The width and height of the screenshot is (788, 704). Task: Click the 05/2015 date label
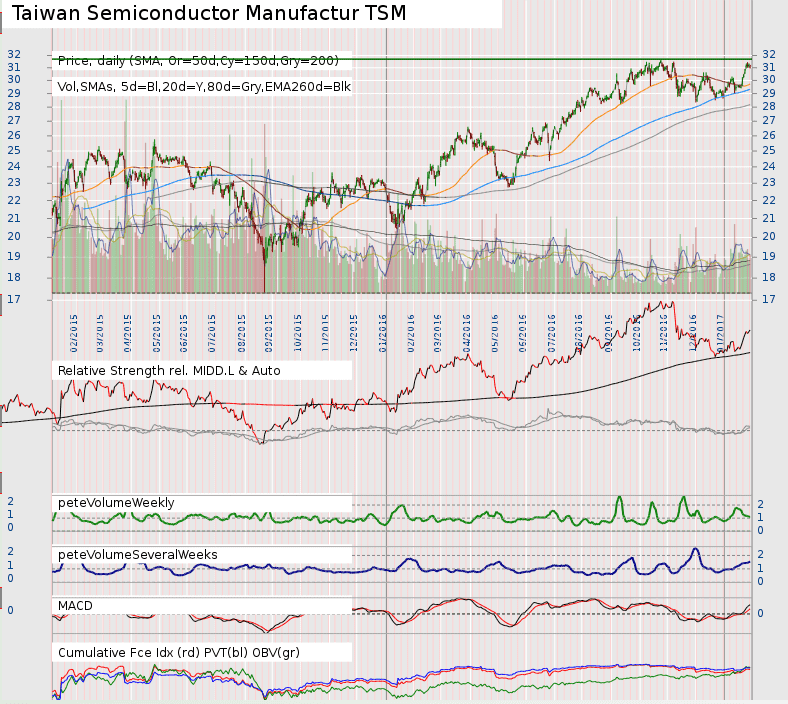coord(156,333)
